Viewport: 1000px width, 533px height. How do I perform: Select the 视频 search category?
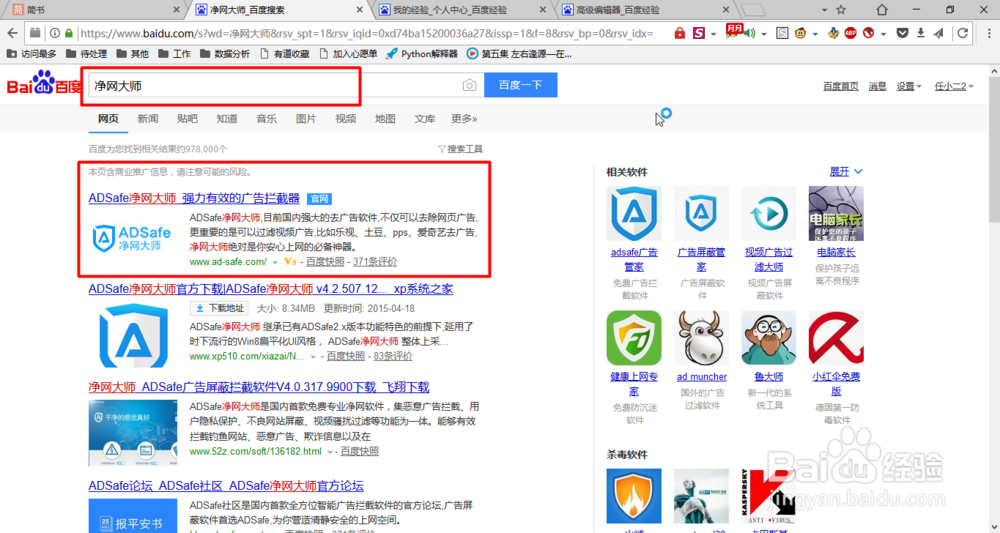point(346,119)
